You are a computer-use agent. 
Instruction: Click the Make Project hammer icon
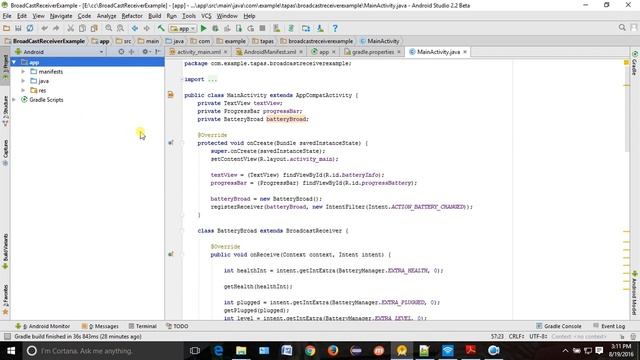coord(161,28)
